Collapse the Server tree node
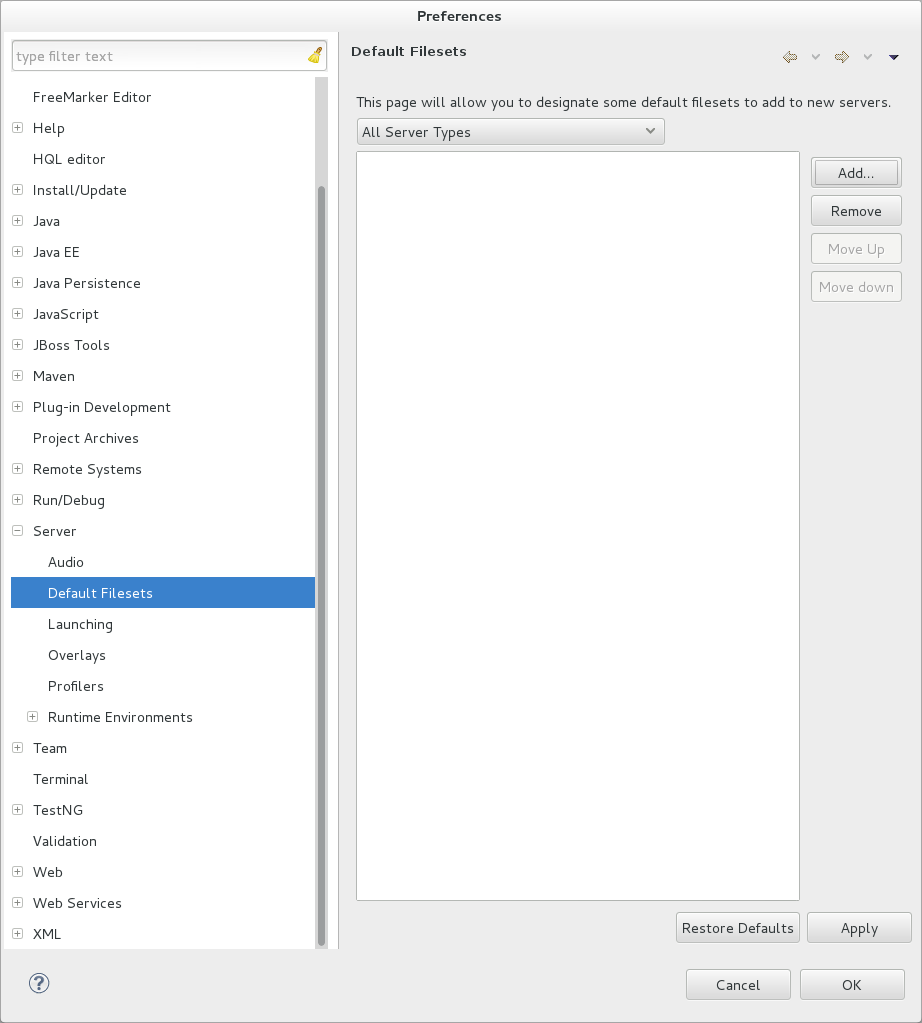Viewport: 922px width, 1023px height. (x=17, y=531)
